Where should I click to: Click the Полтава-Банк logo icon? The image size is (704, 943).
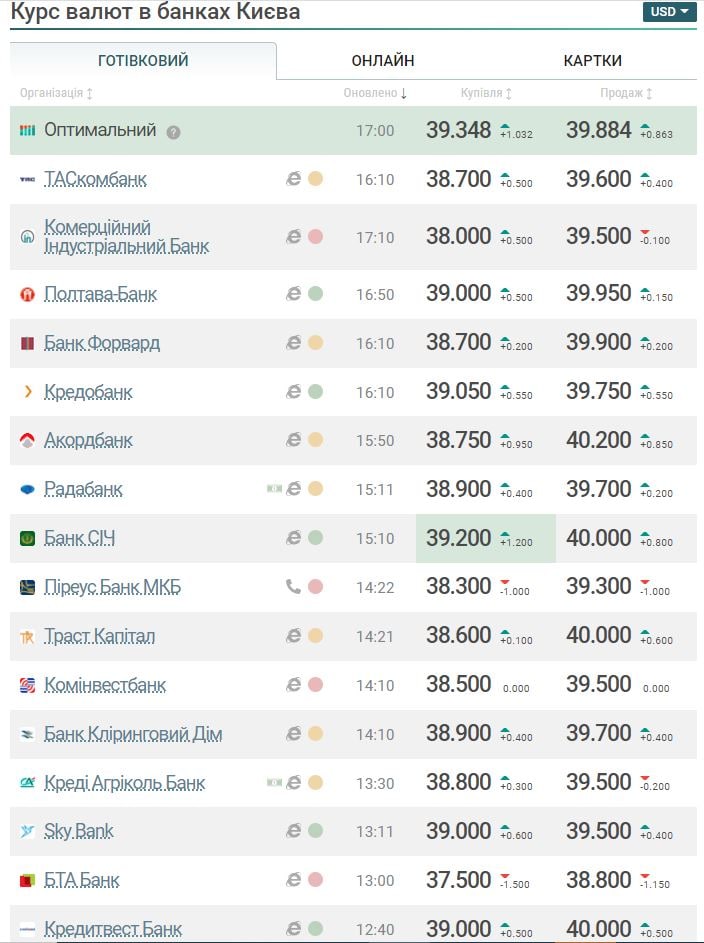(28, 294)
